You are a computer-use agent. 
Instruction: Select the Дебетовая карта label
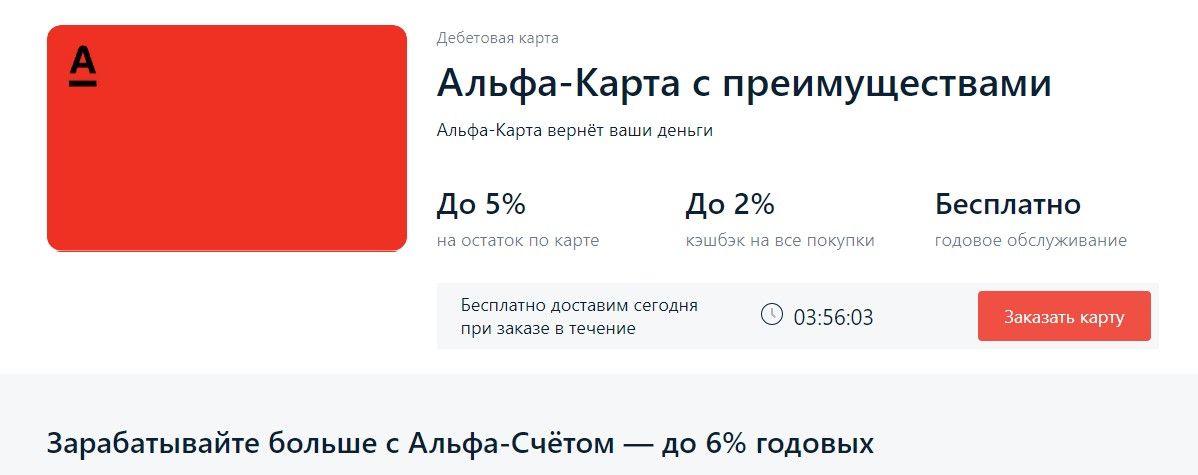coord(497,39)
